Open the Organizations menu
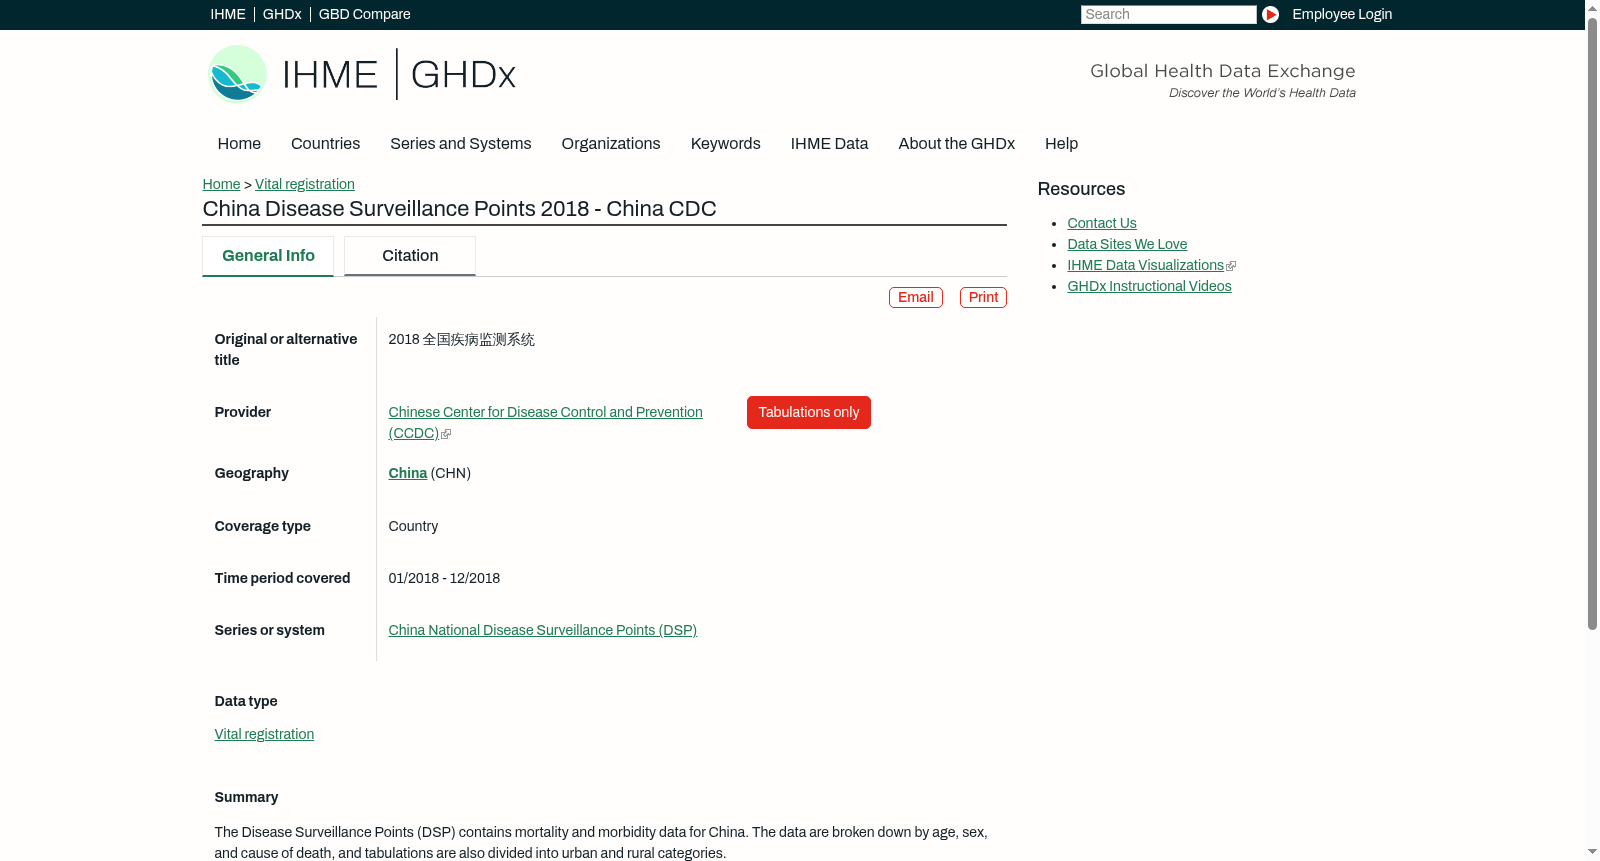Viewport: 1600px width, 861px height. coord(611,144)
